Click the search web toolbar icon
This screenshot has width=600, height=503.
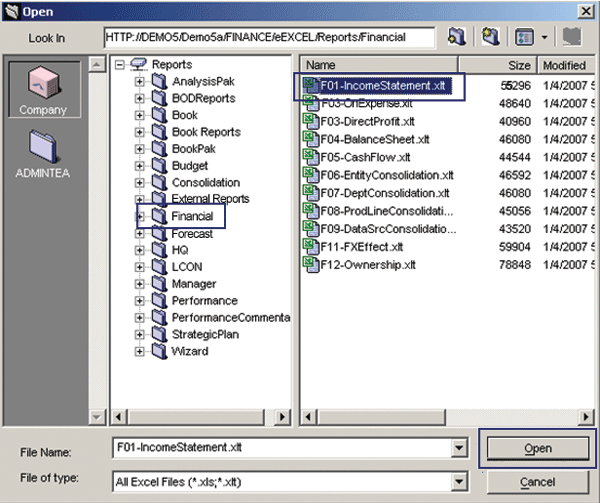coord(490,37)
